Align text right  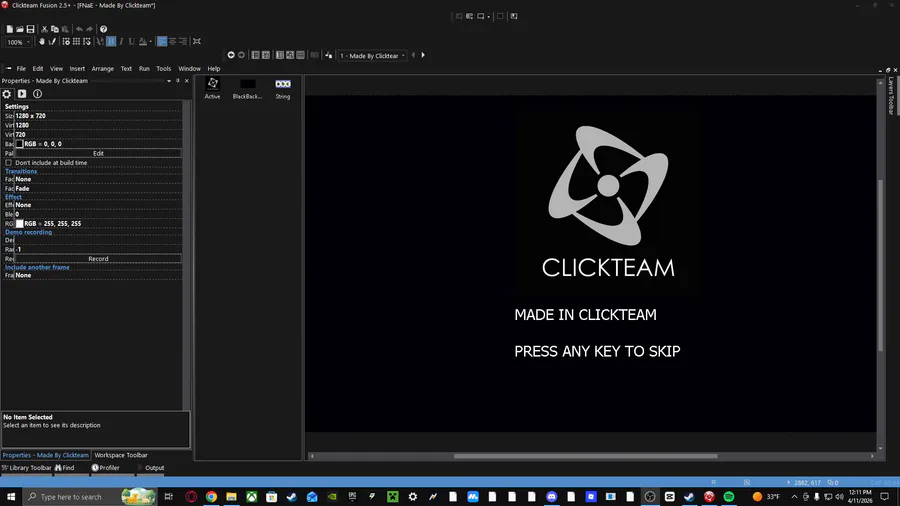[183, 41]
